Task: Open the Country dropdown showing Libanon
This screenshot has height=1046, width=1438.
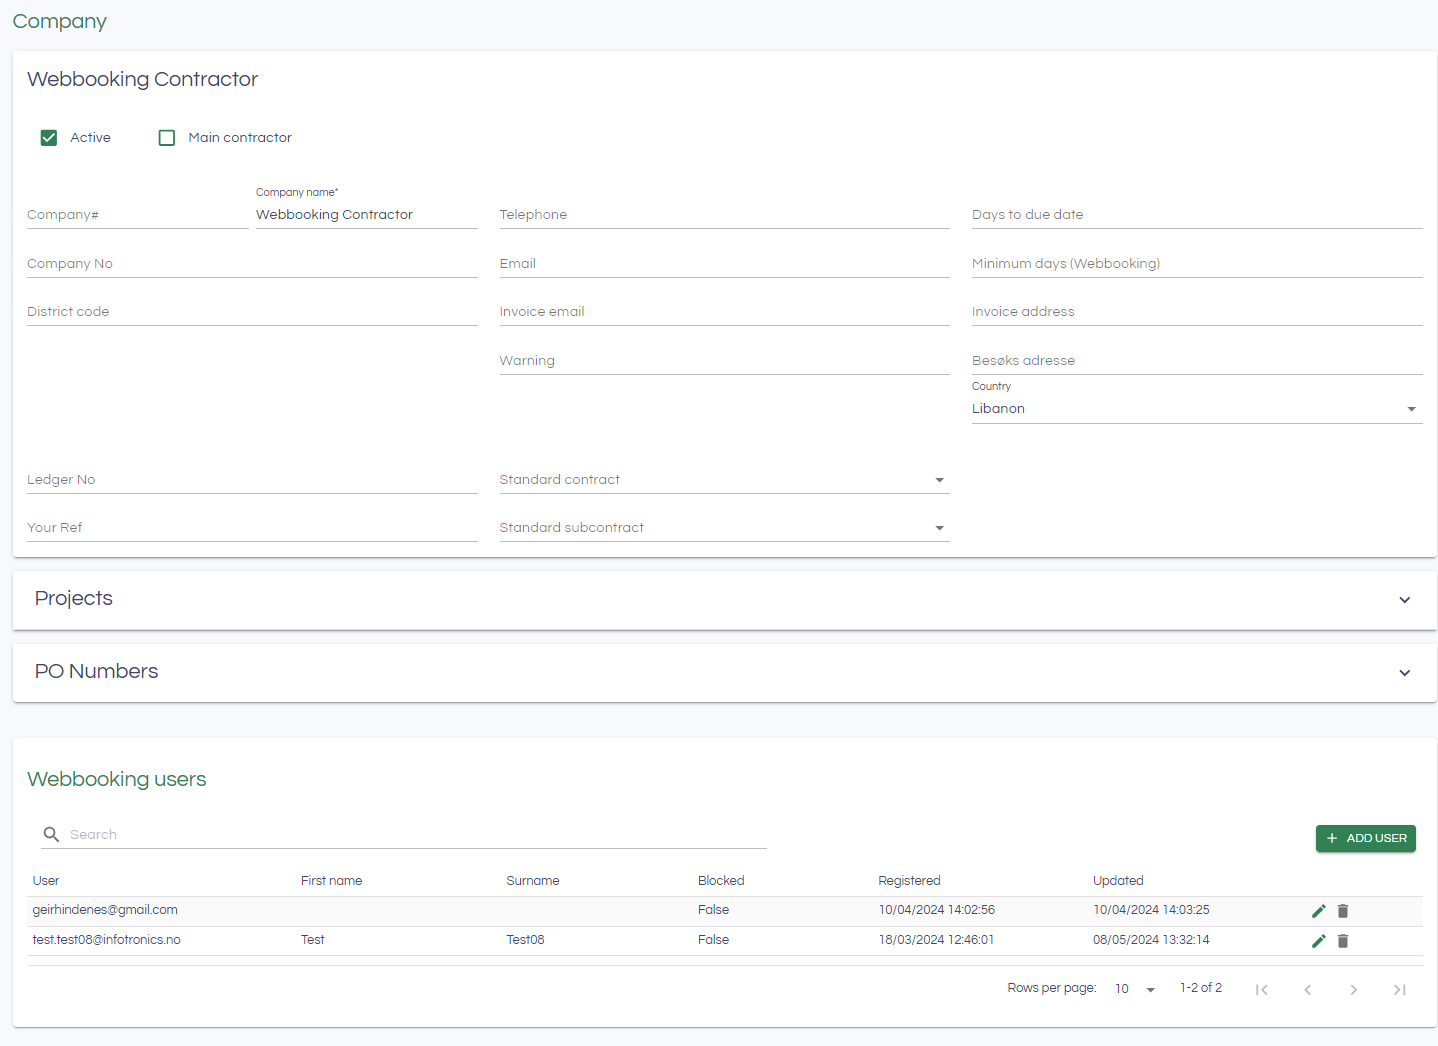Action: pos(1195,409)
